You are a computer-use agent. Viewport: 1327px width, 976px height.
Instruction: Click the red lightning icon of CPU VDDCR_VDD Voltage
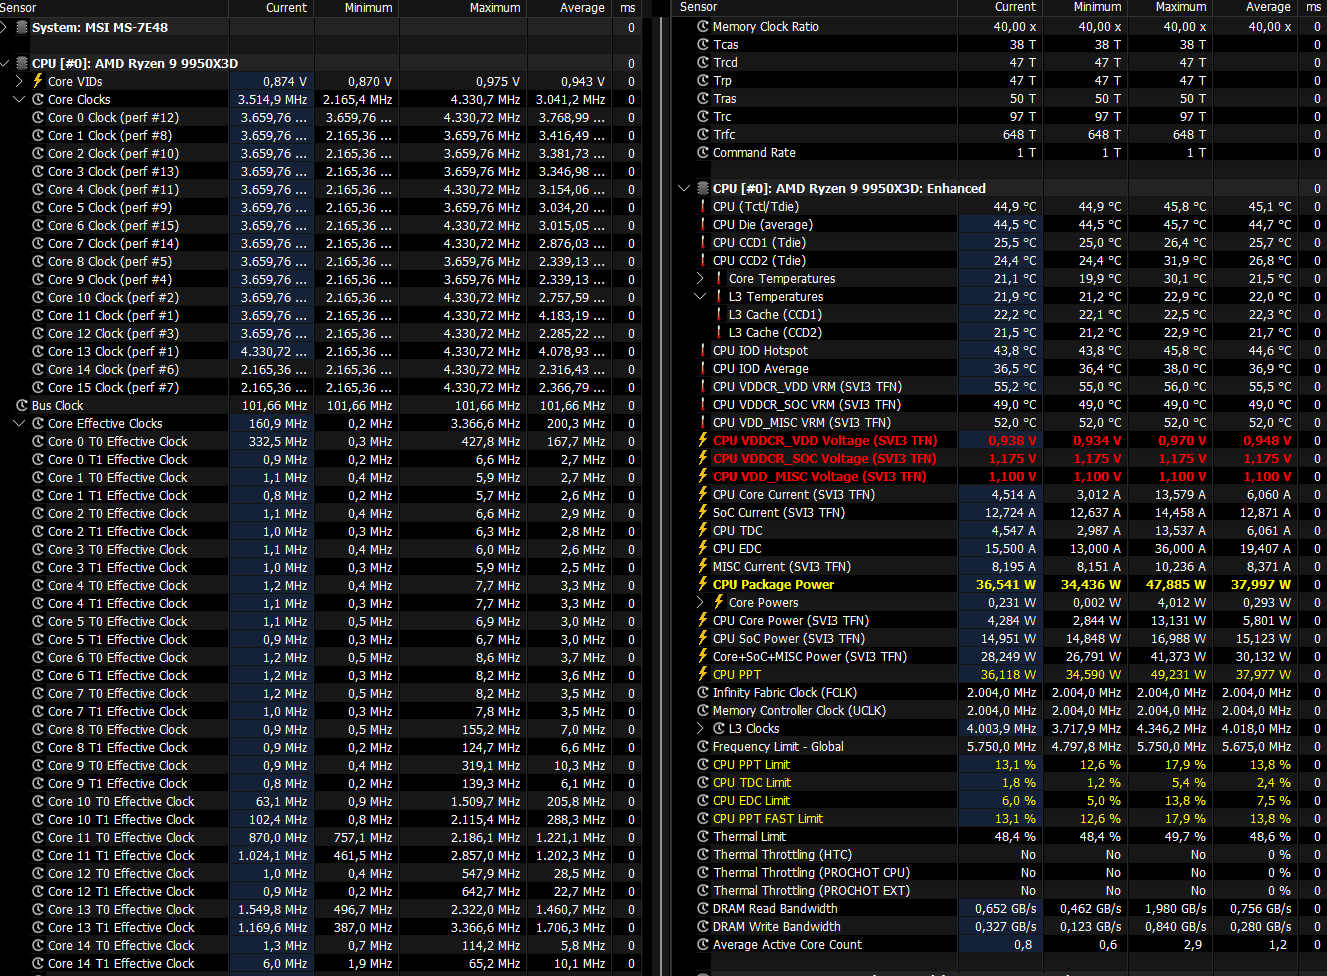point(703,440)
